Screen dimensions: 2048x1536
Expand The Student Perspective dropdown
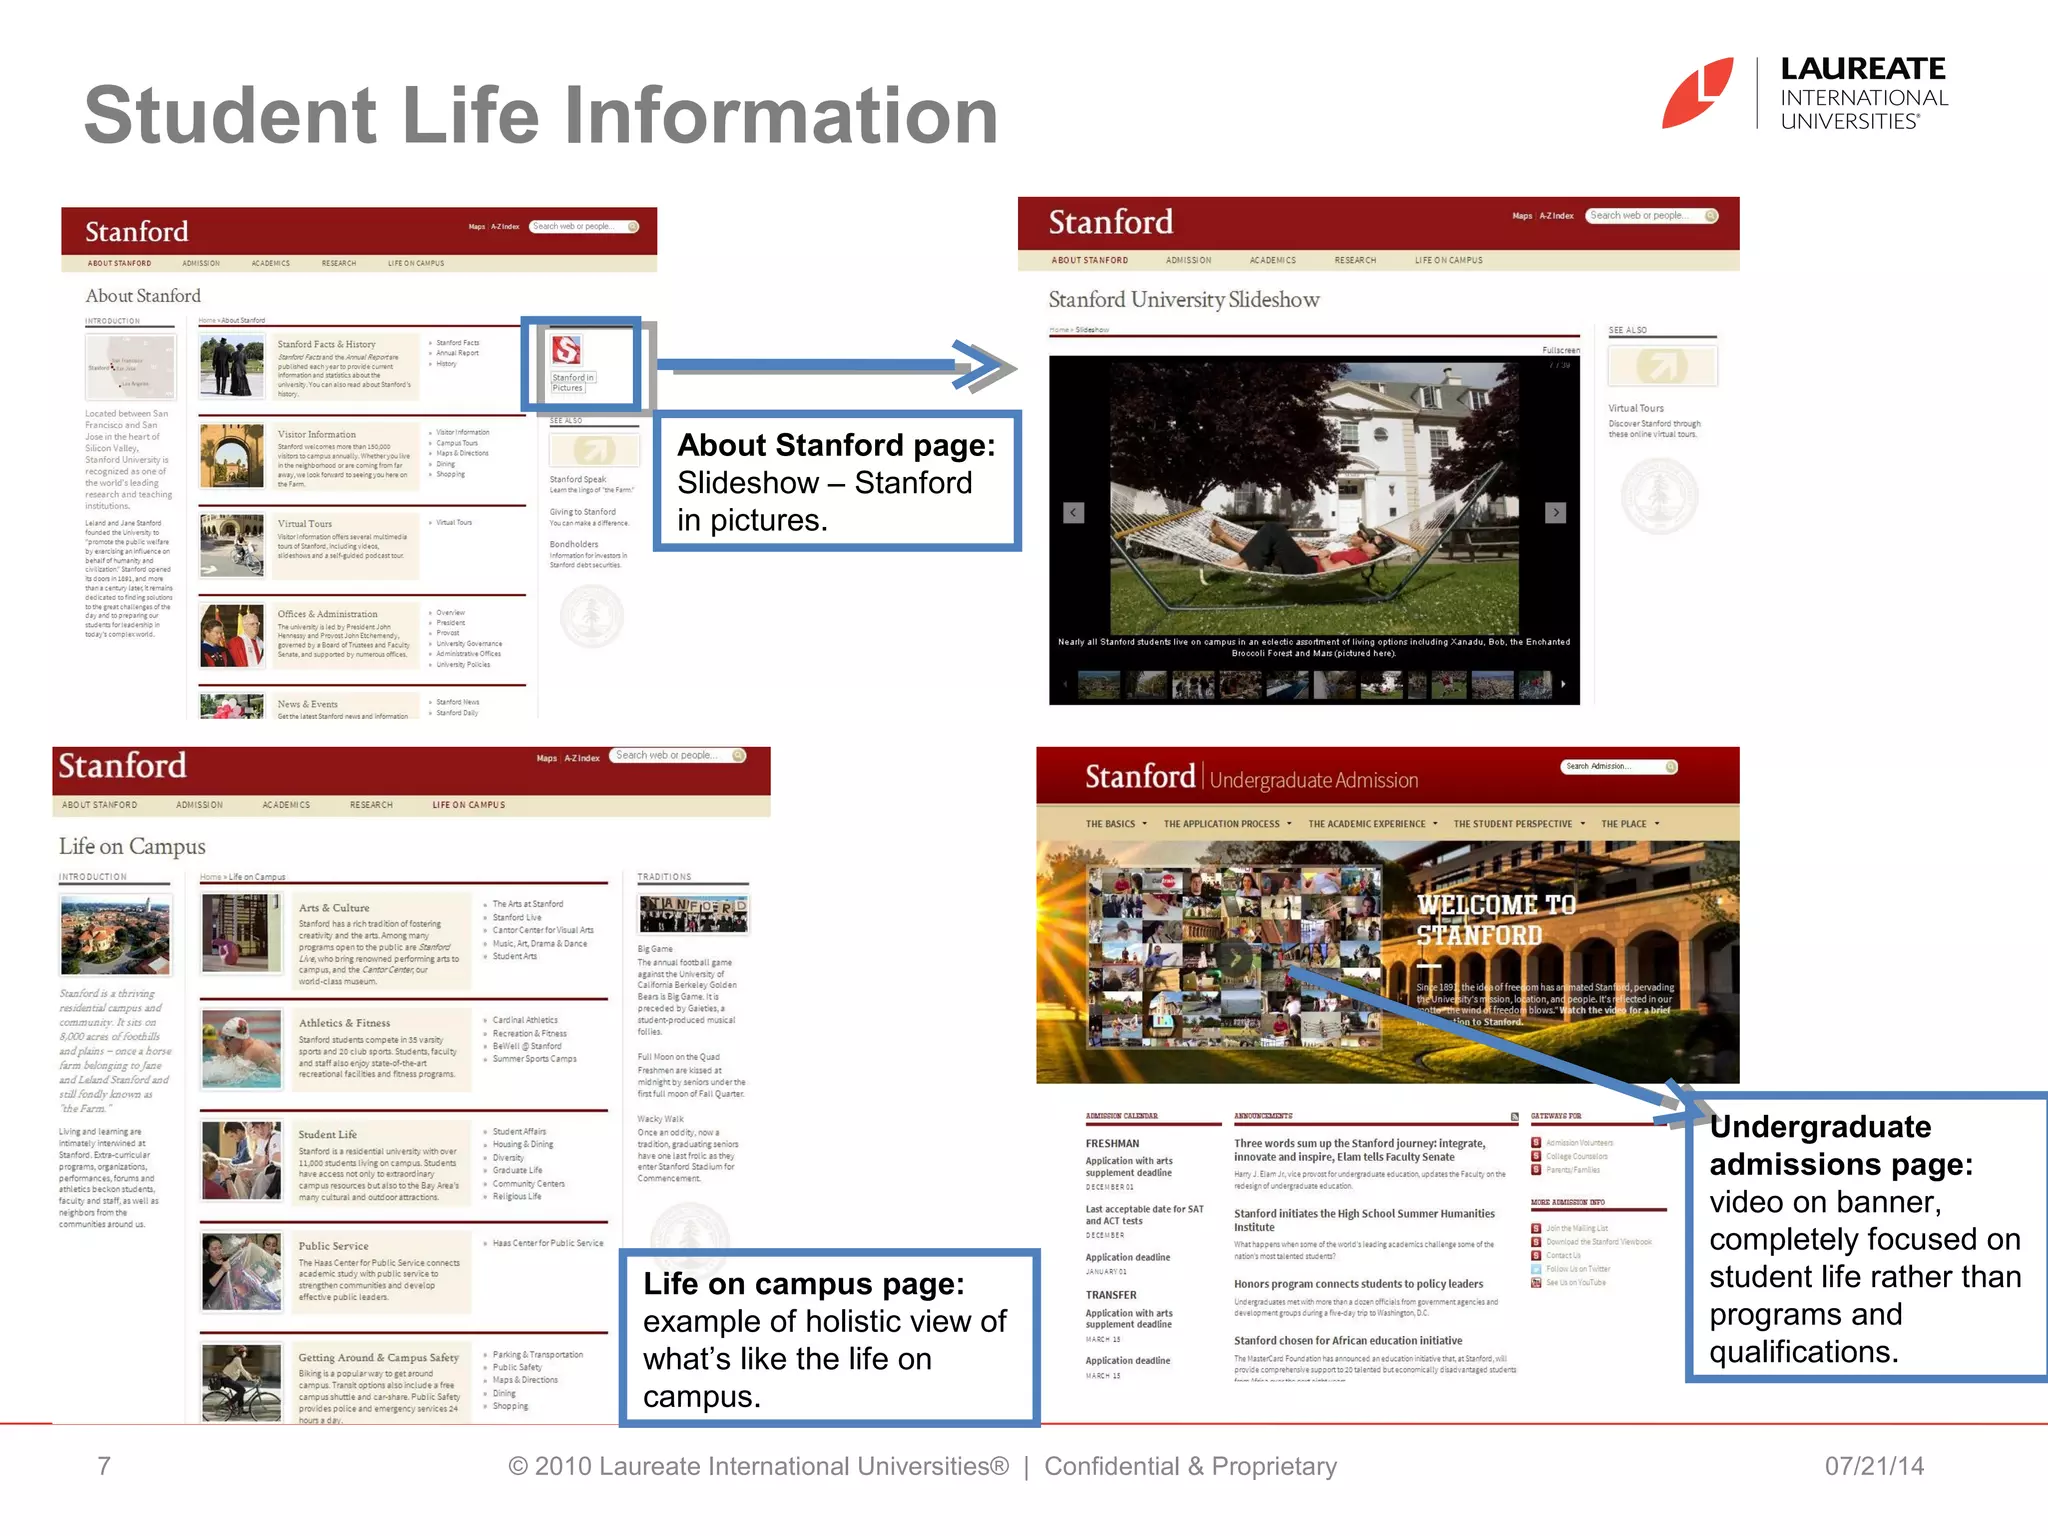[1519, 824]
